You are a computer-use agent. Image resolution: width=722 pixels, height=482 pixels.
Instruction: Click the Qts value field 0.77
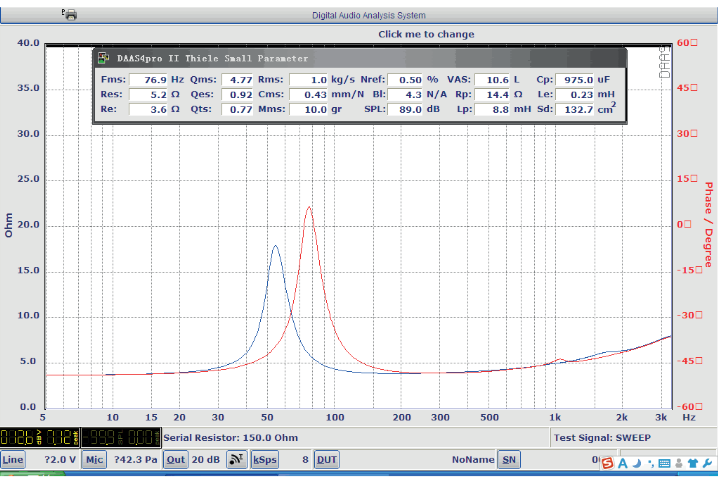[237, 109]
